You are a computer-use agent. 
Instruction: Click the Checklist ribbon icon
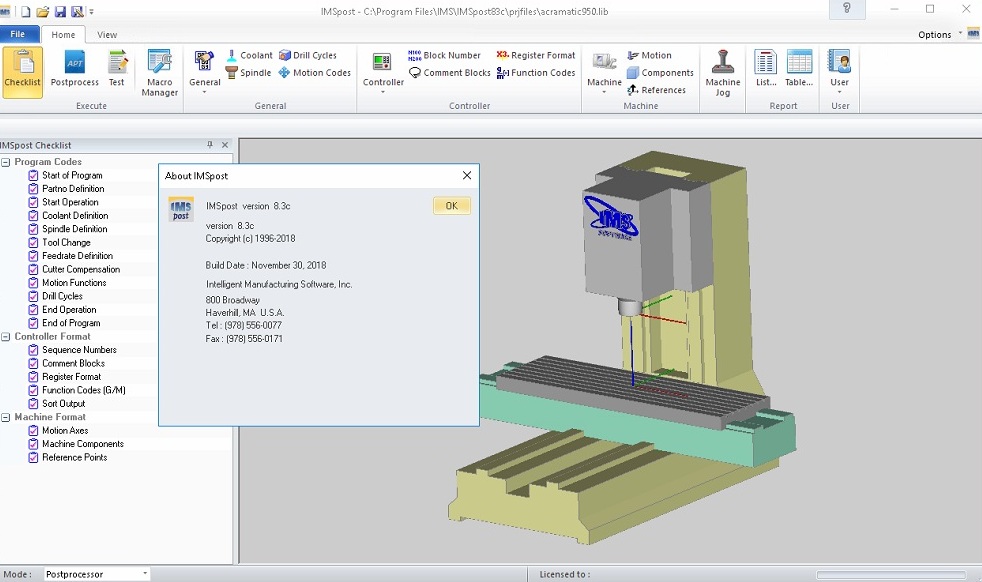pos(23,71)
